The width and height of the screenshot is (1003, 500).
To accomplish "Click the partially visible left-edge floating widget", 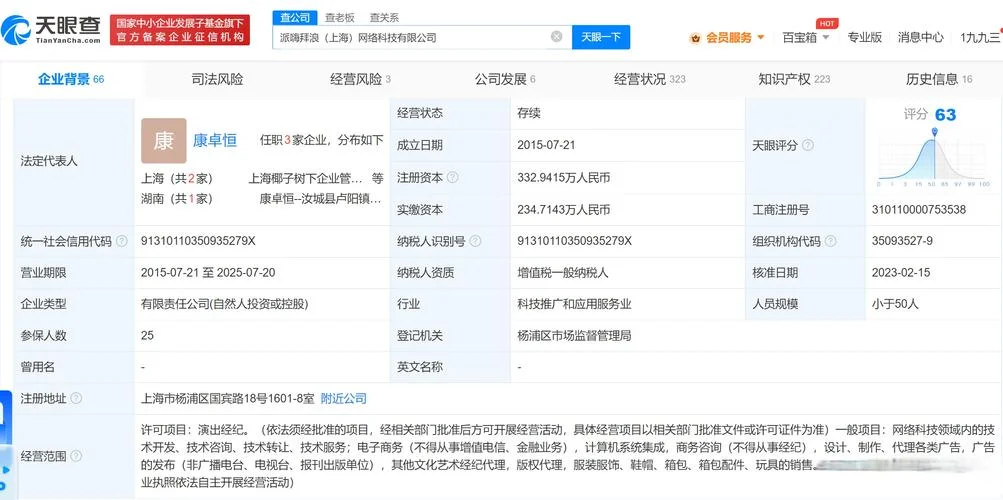I will point(5,444).
